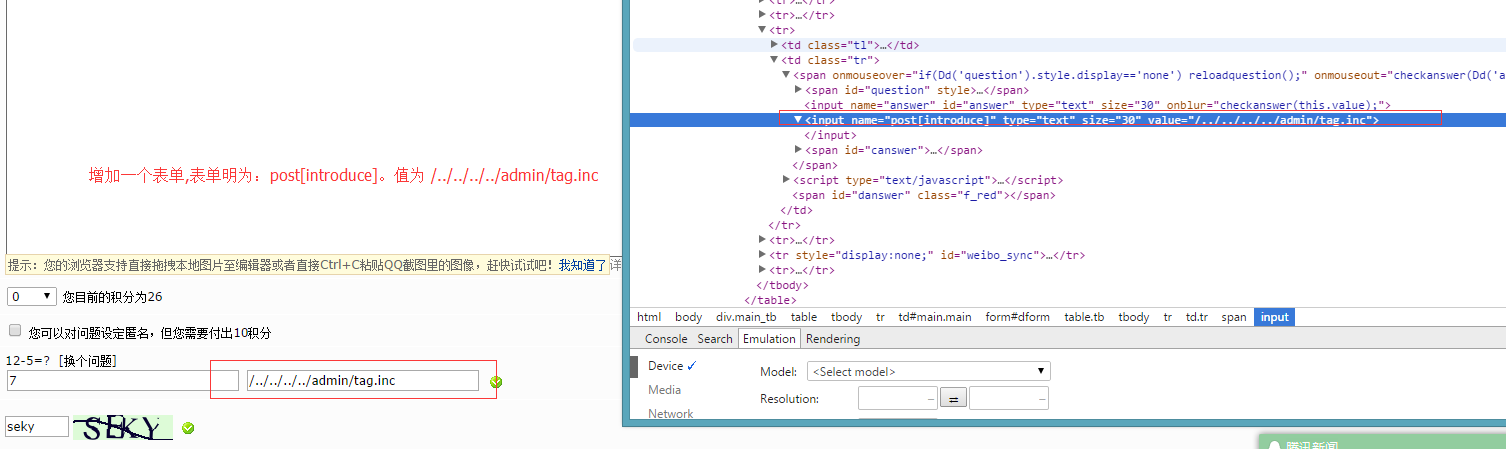This screenshot has width=1506, height=449.
Task: Click the 我知道了 link in the tip bar
Action: 582,265
